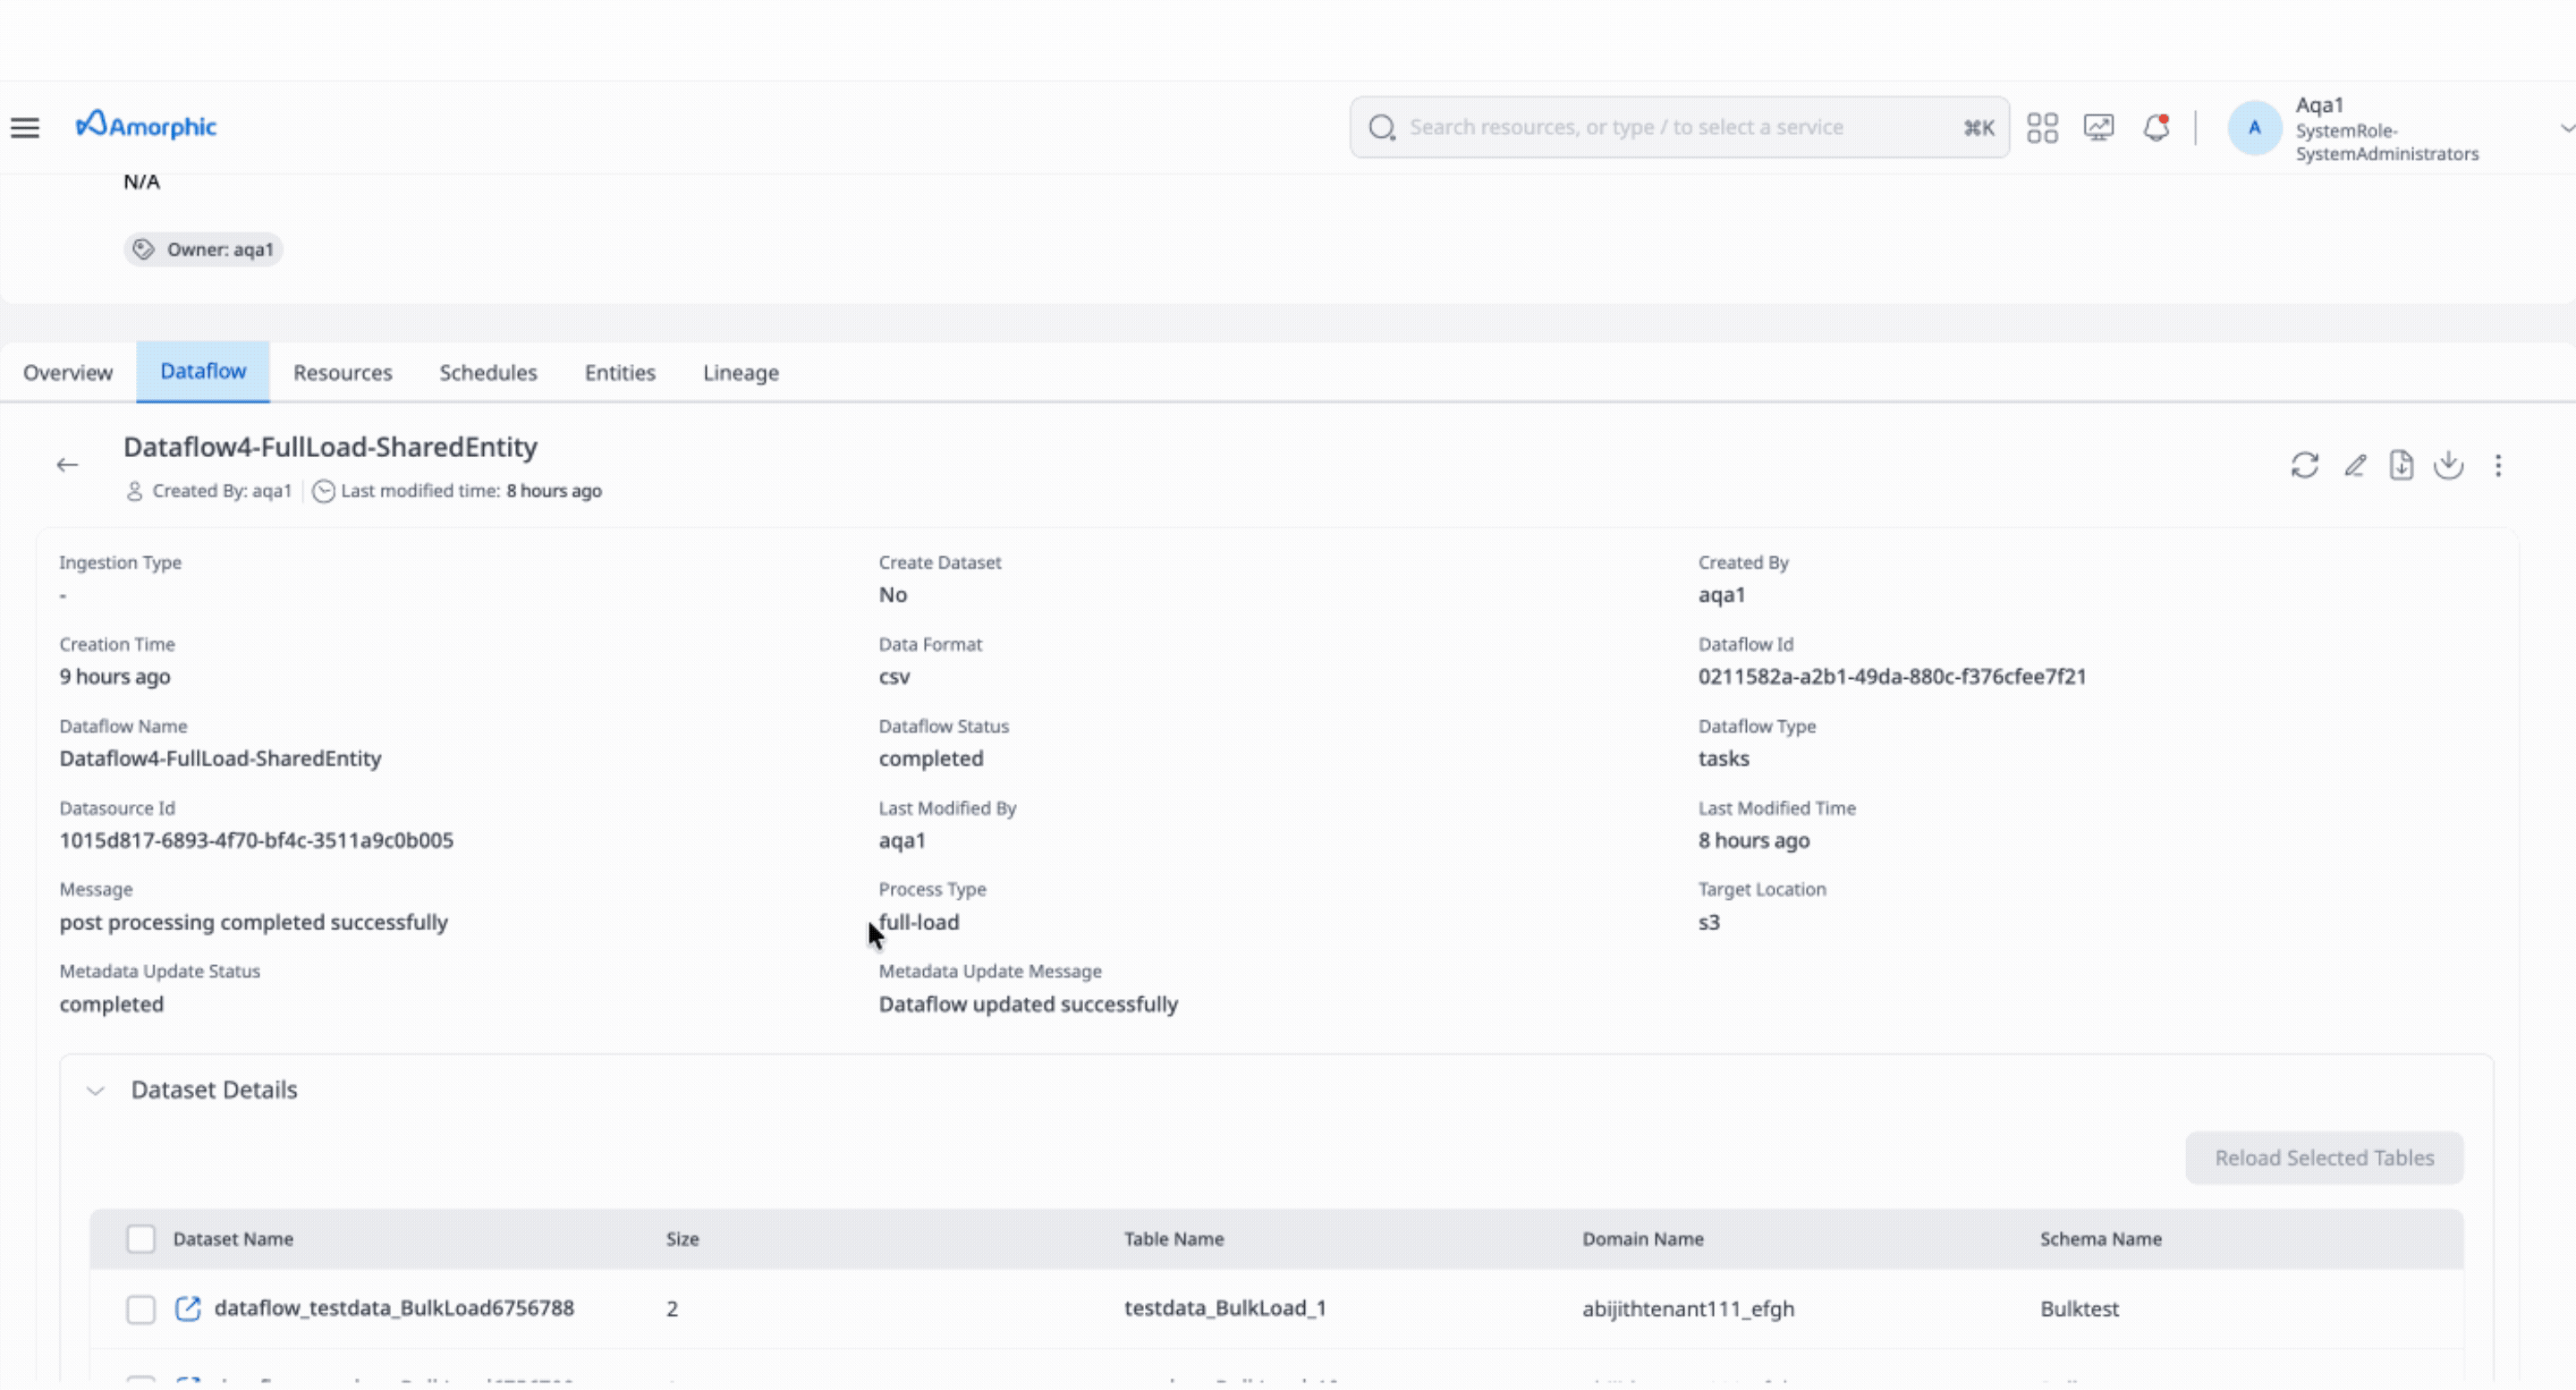This screenshot has width=2576, height=1390.
Task: Click the Domain Name column header
Action: (1643, 1239)
